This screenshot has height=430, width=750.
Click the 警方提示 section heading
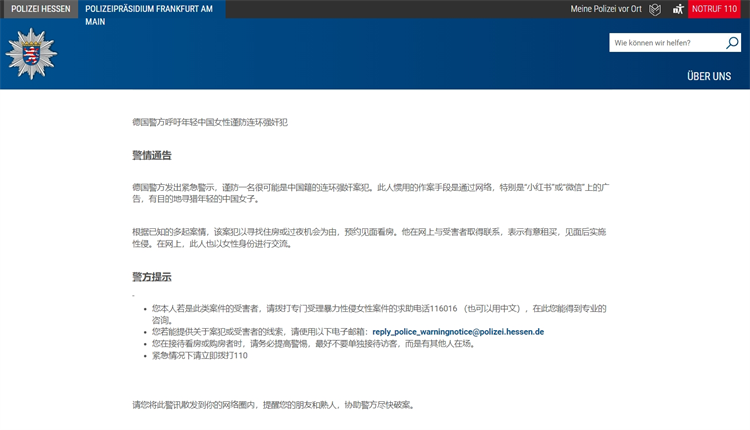click(152, 277)
